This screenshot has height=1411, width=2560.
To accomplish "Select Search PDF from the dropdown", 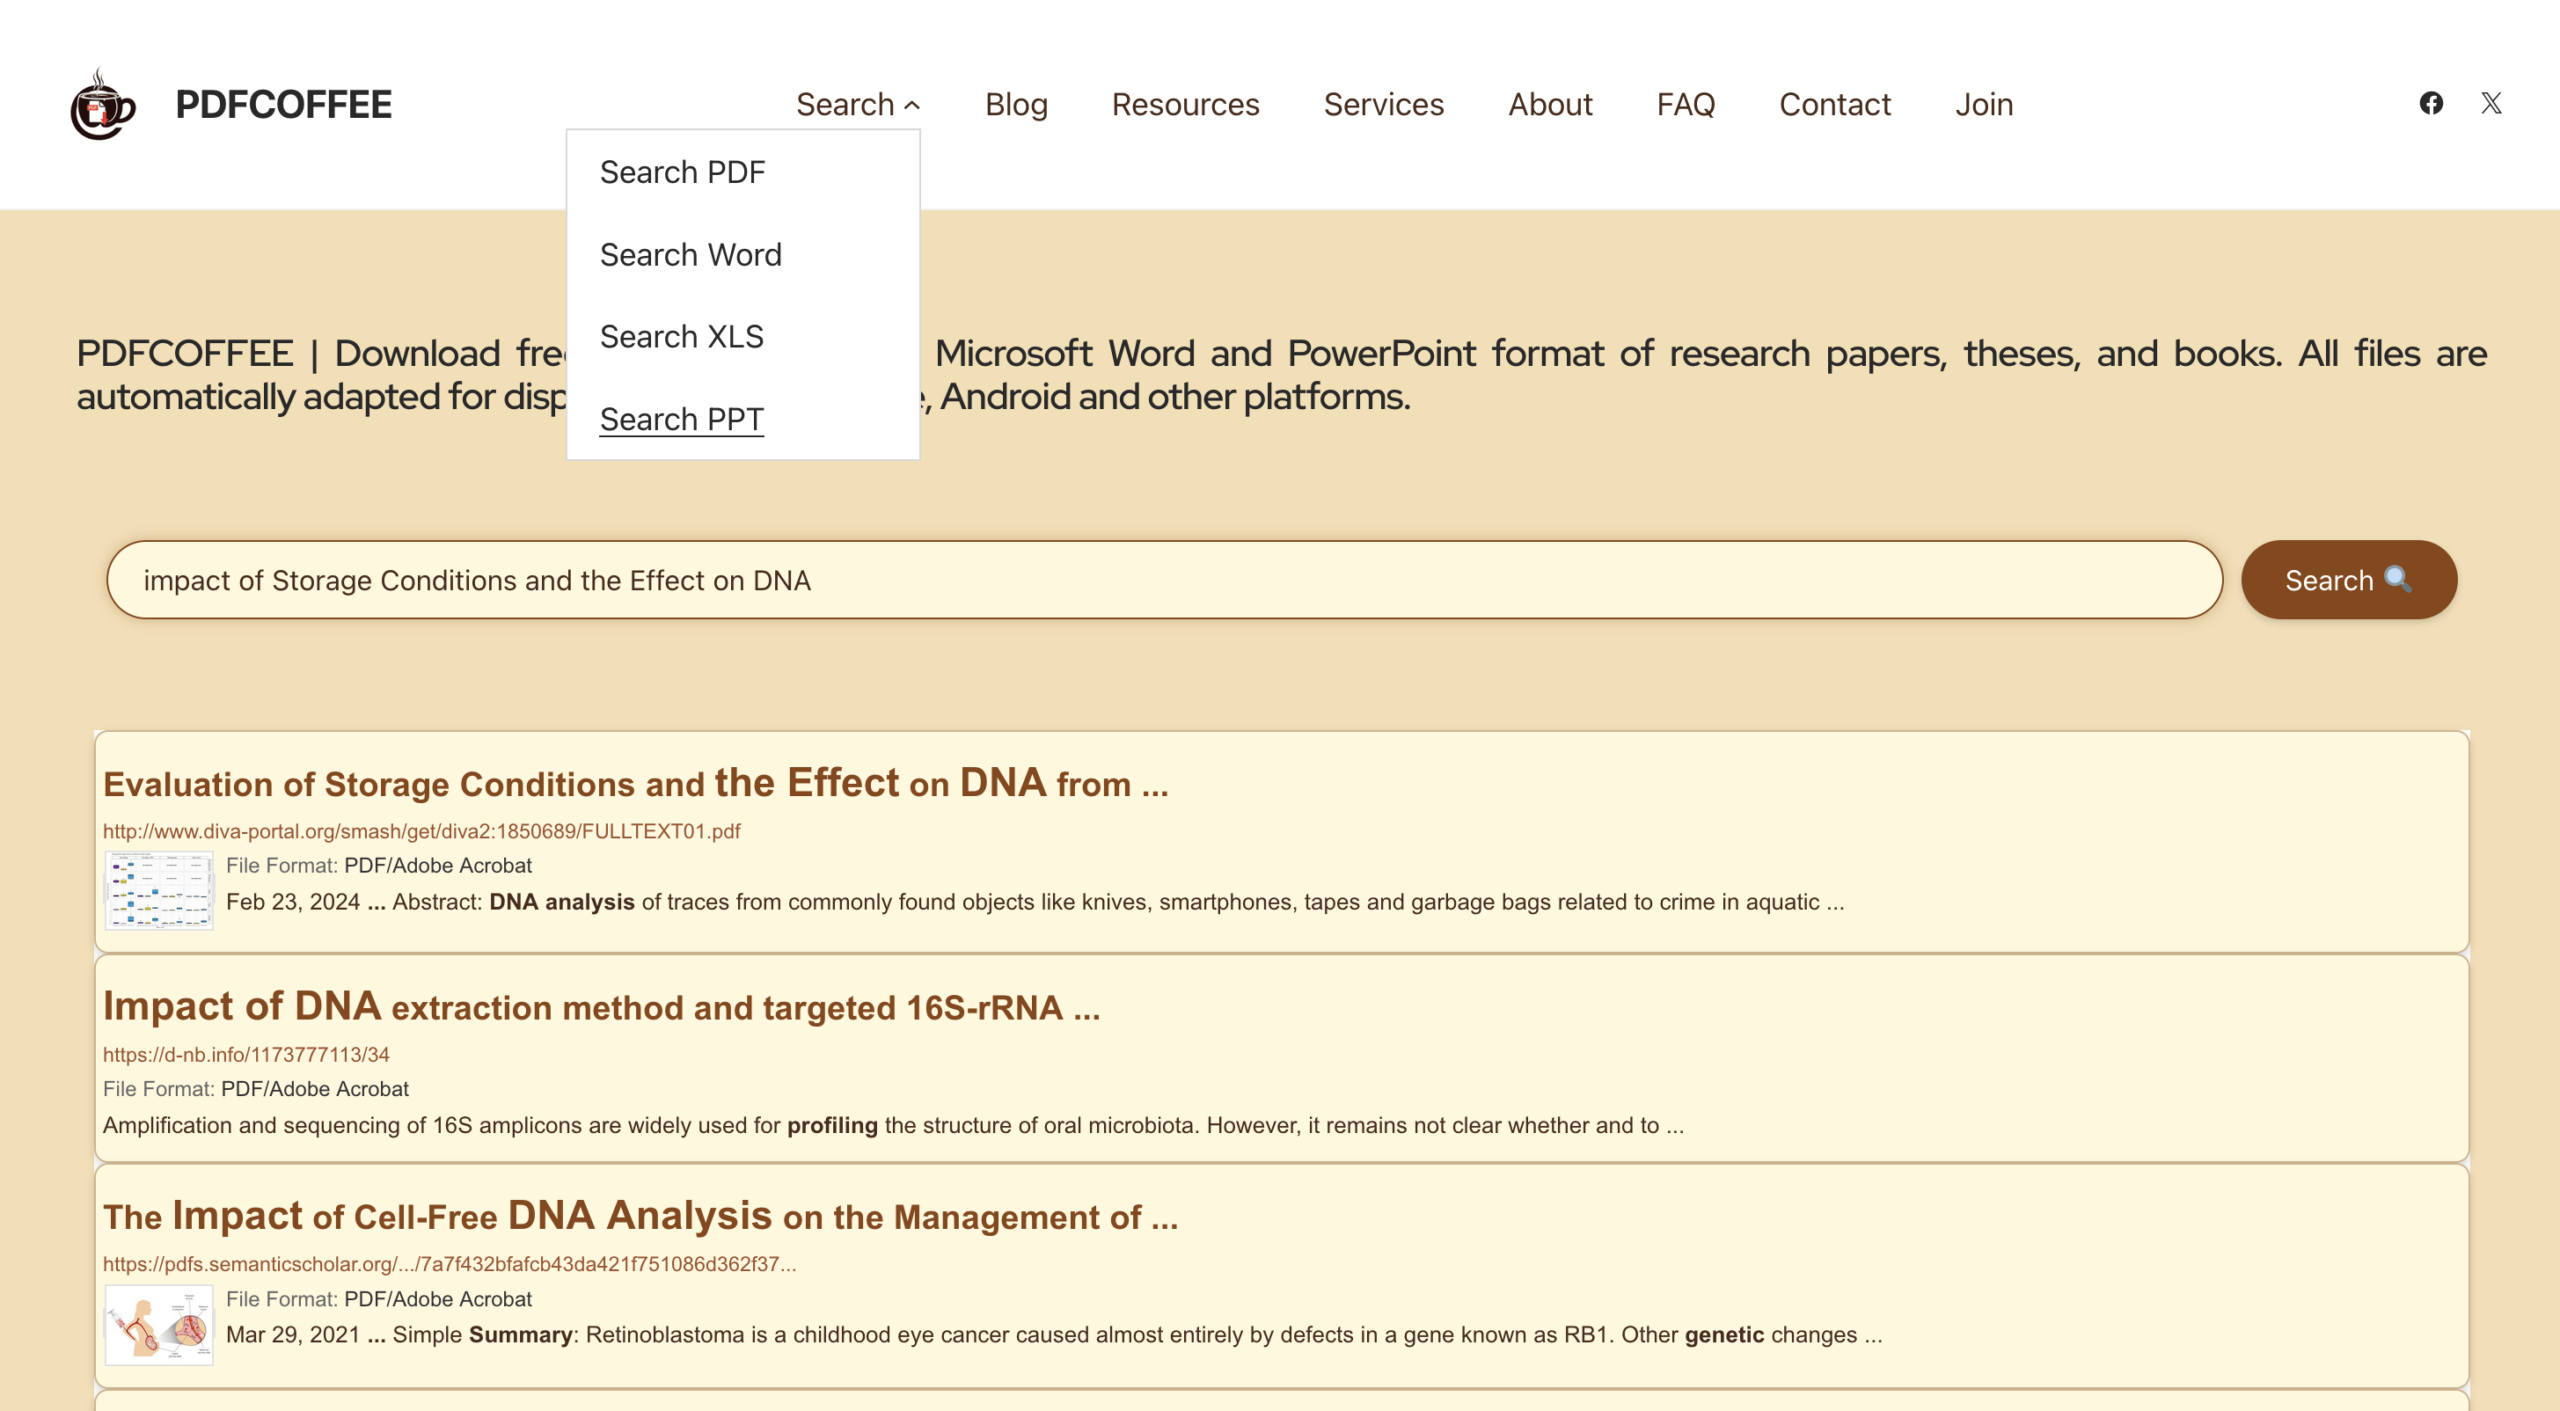I will (x=683, y=171).
